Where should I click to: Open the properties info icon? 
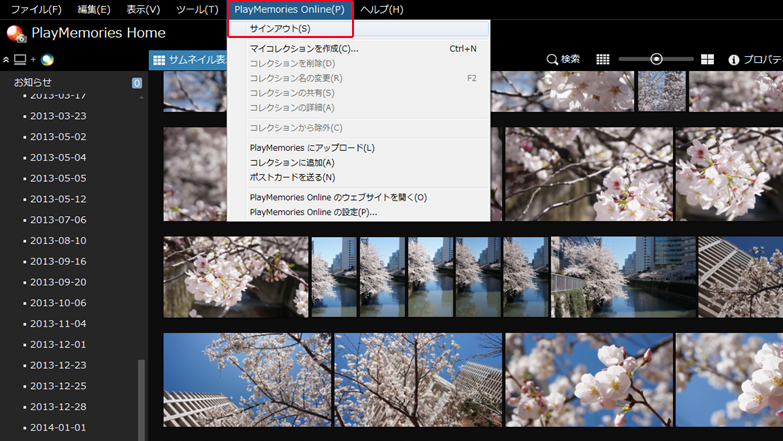[x=734, y=60]
